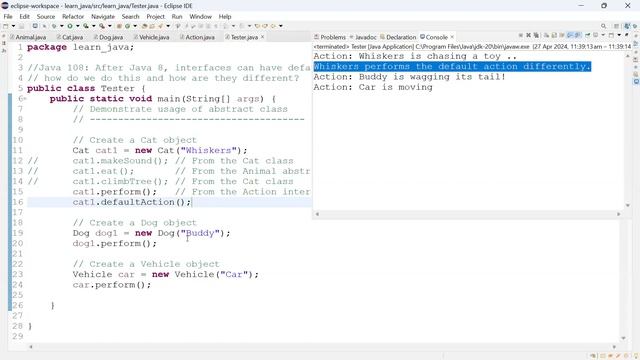The image size is (640, 360).
Task: Collapse the main method fold marker at line 6
Action: pos(25,99)
